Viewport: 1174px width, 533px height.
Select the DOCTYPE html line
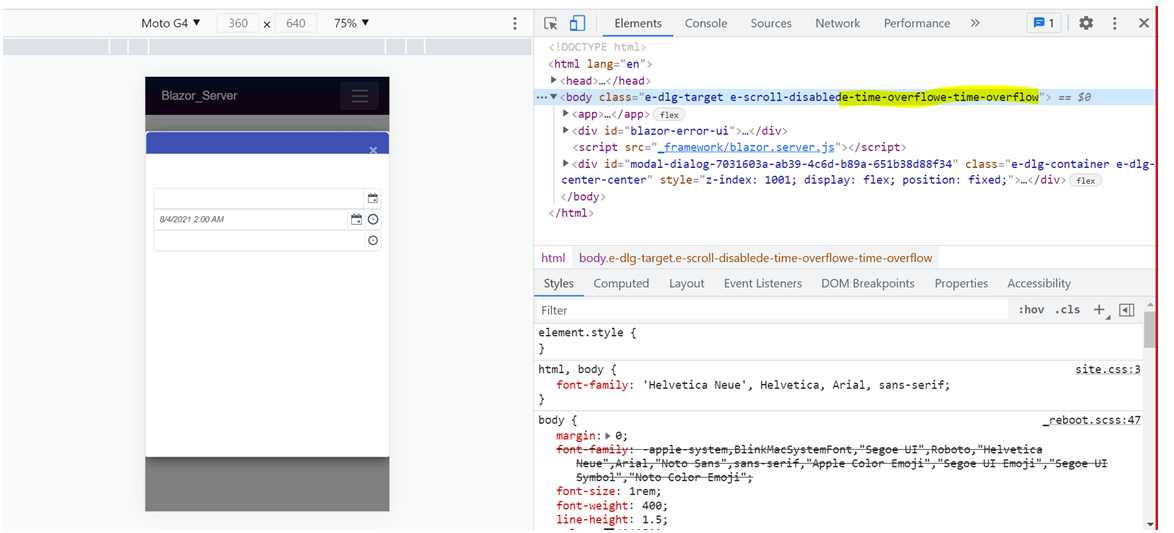pos(597,47)
